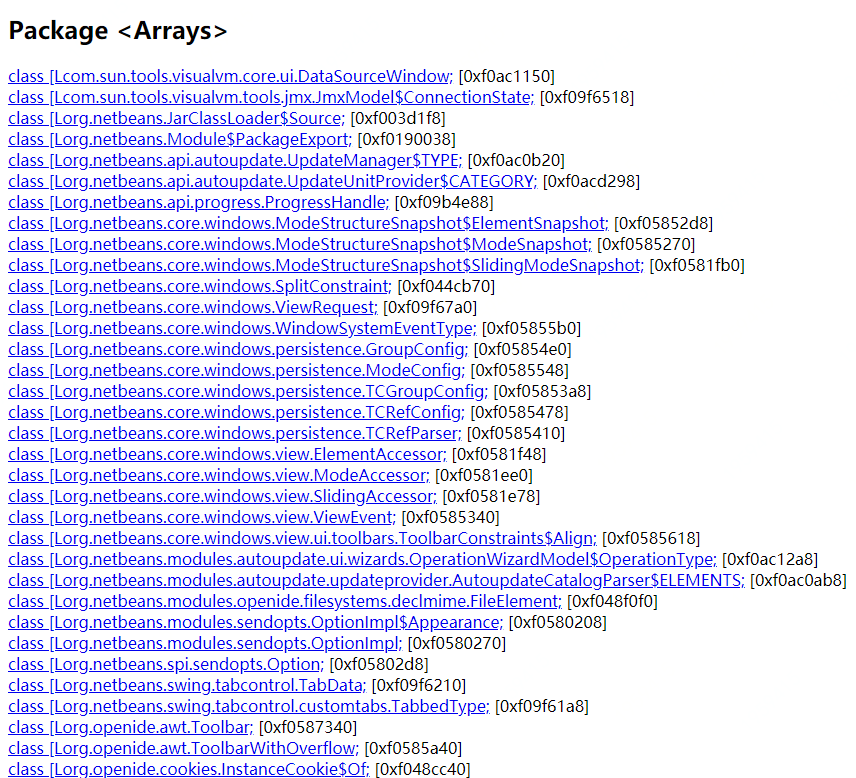856x778 pixels.
Task: Open persistence.GroupConfig class link
Action: click(x=238, y=350)
